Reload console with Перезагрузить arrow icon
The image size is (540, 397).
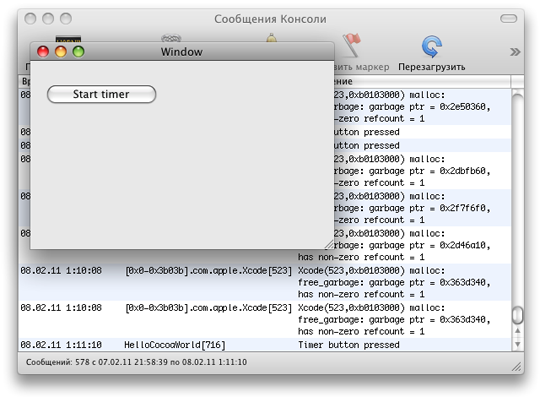pyautogui.click(x=432, y=46)
